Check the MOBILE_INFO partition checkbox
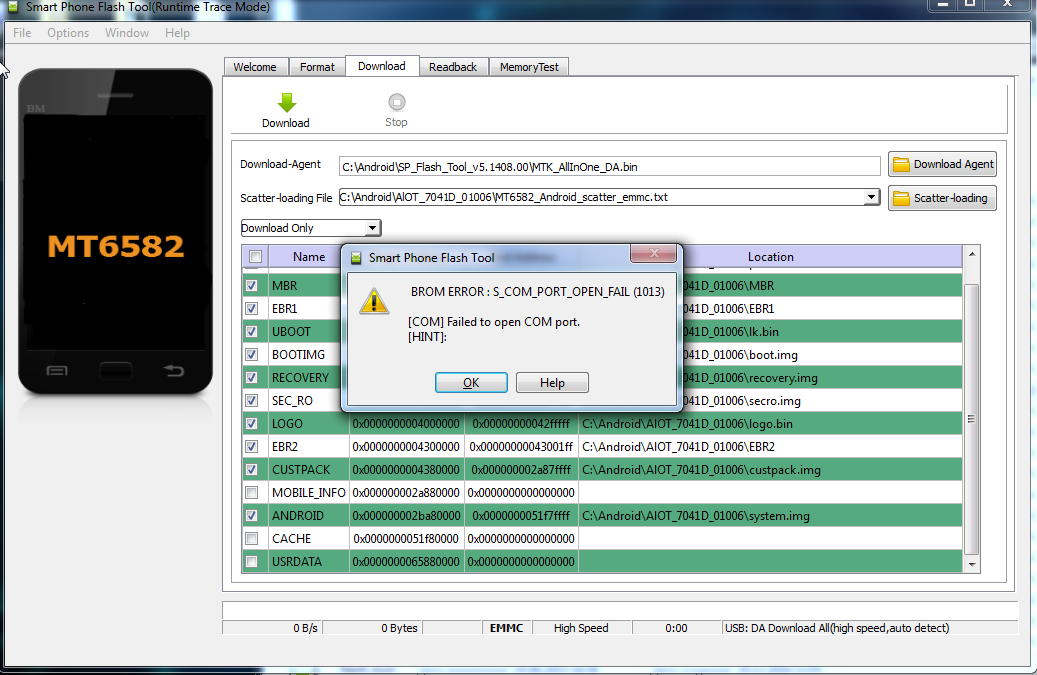The width and height of the screenshot is (1037, 675). (252, 493)
